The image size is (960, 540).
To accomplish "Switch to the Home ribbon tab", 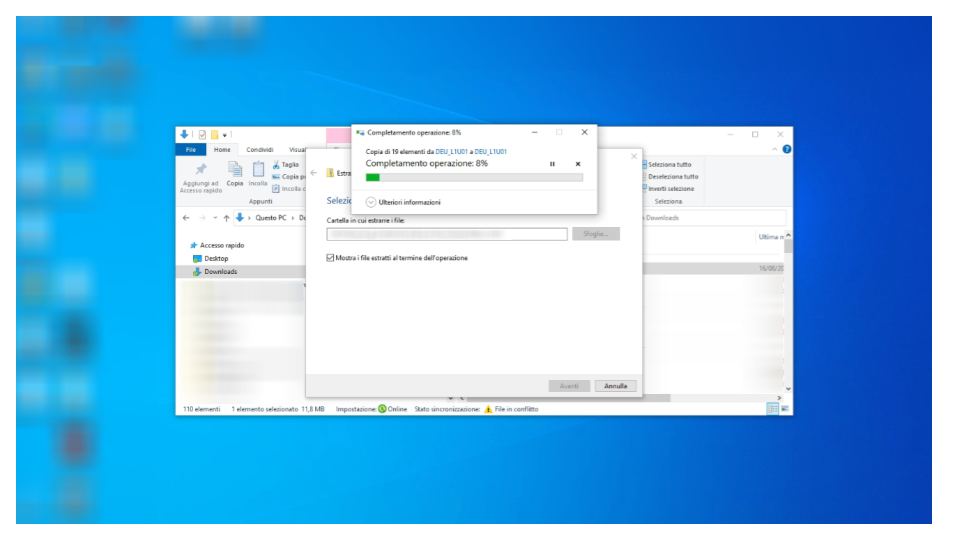I will point(222,150).
